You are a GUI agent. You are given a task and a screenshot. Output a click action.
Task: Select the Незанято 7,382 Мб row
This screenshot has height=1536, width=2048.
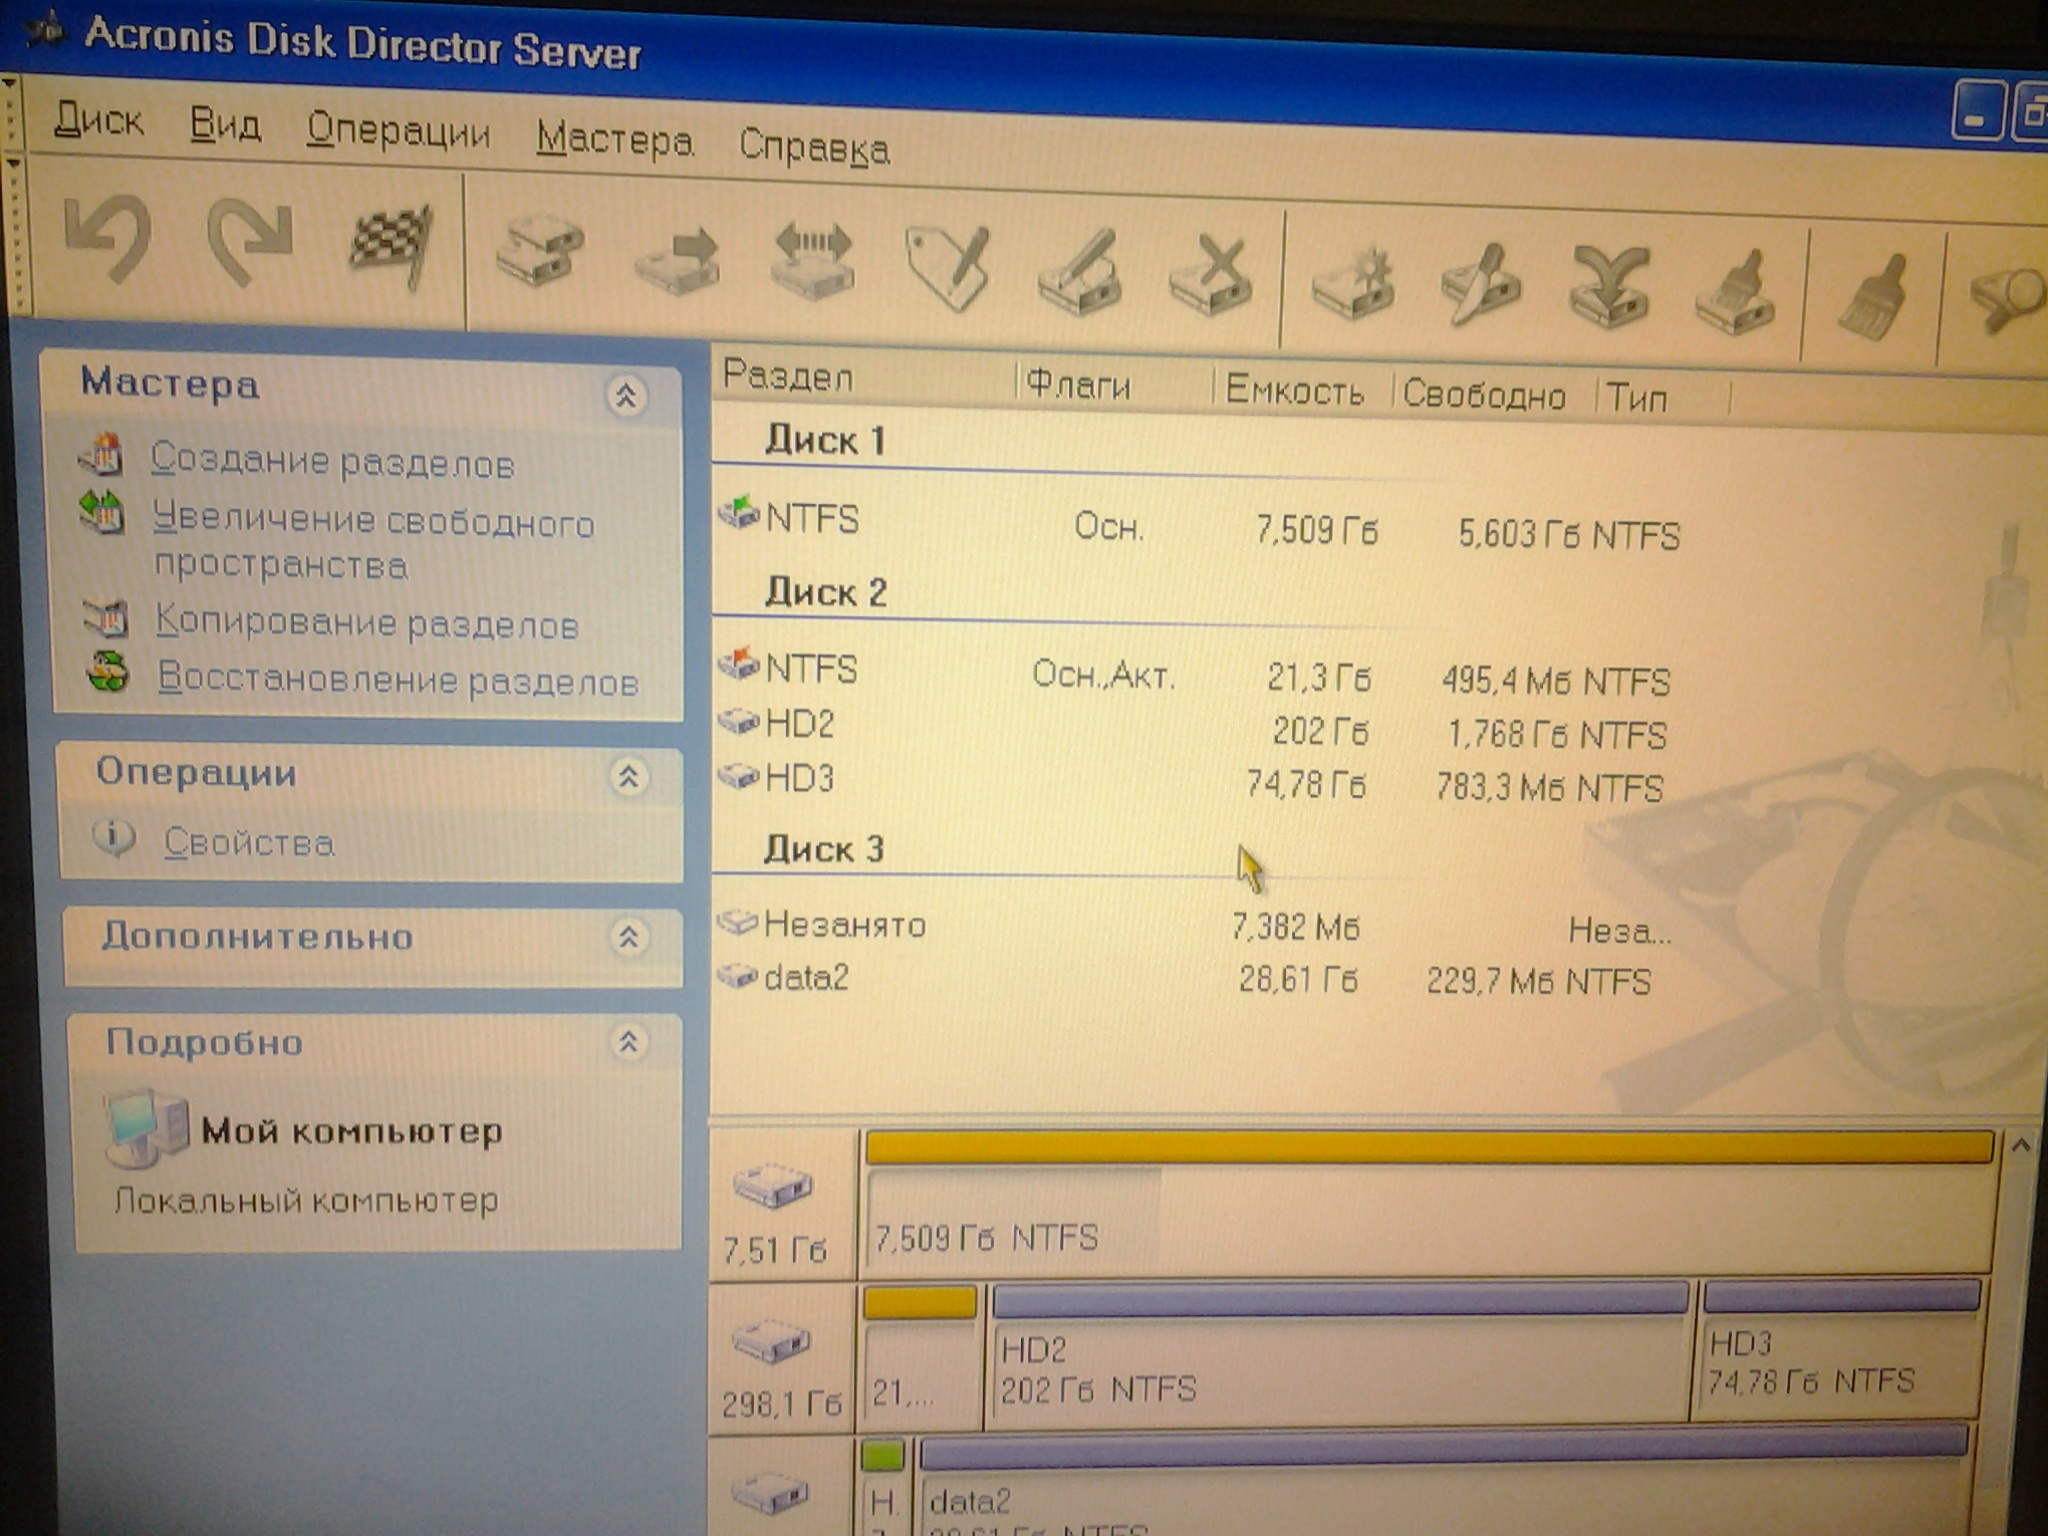click(1195, 926)
